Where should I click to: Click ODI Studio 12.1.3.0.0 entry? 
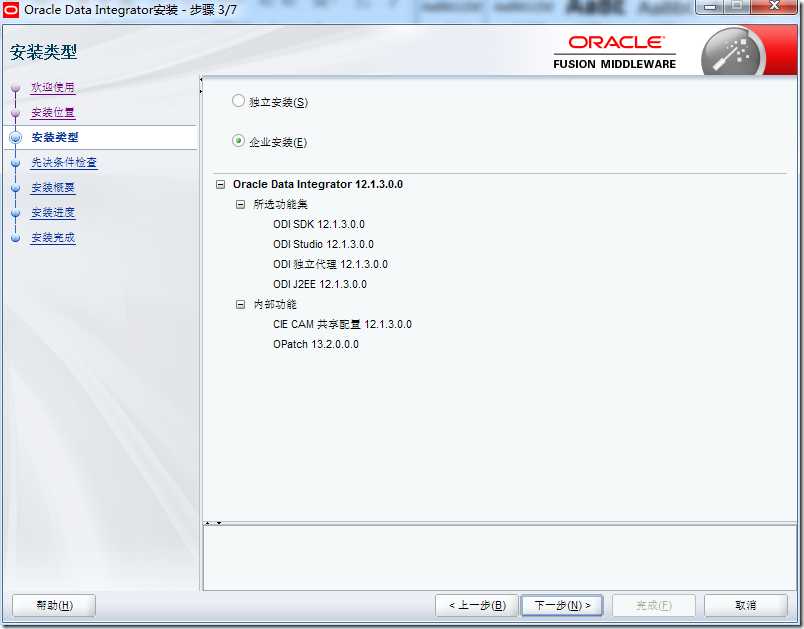point(323,245)
